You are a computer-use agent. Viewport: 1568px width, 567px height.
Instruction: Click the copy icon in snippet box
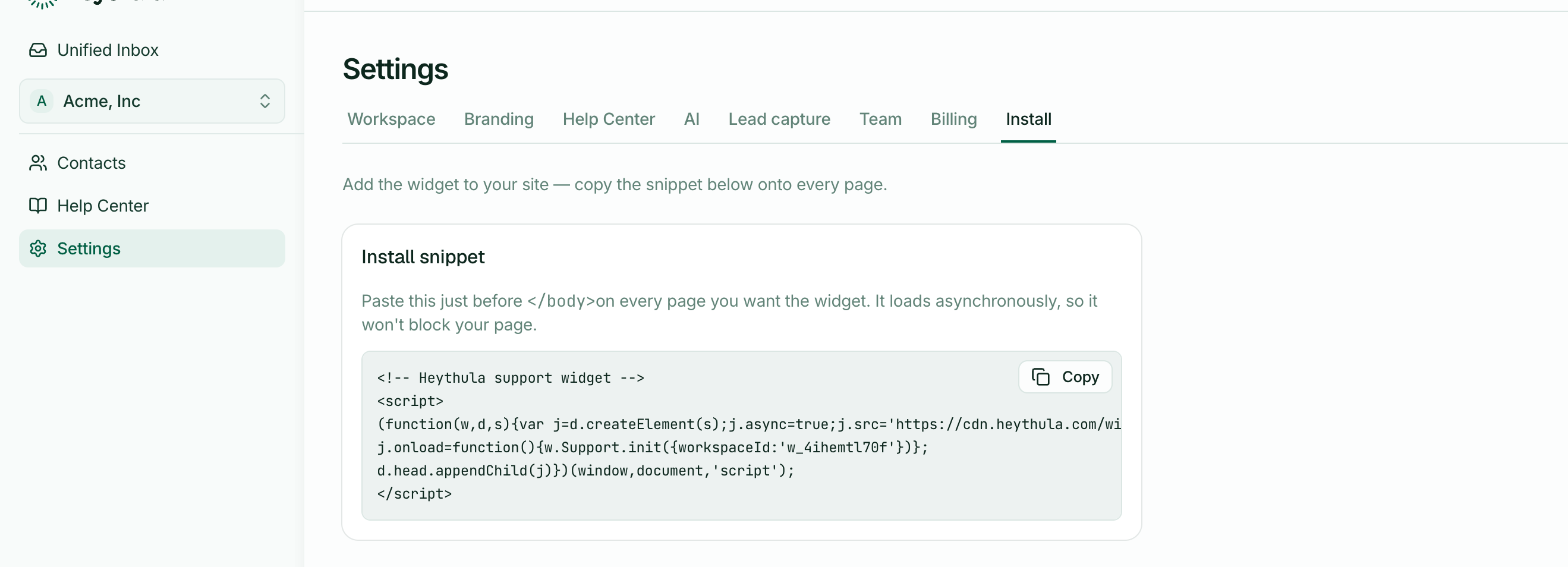point(1041,377)
